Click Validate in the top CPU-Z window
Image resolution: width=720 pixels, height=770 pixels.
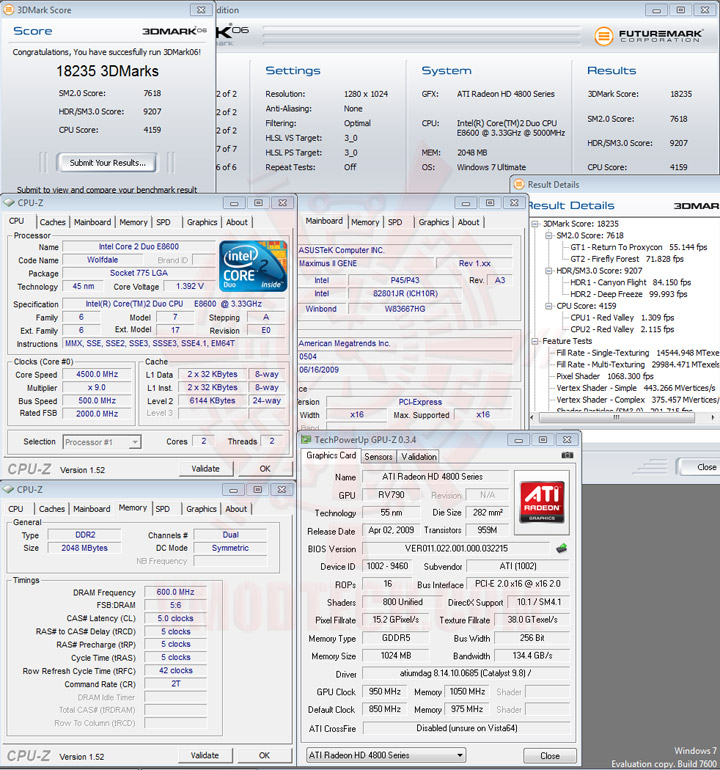point(205,468)
